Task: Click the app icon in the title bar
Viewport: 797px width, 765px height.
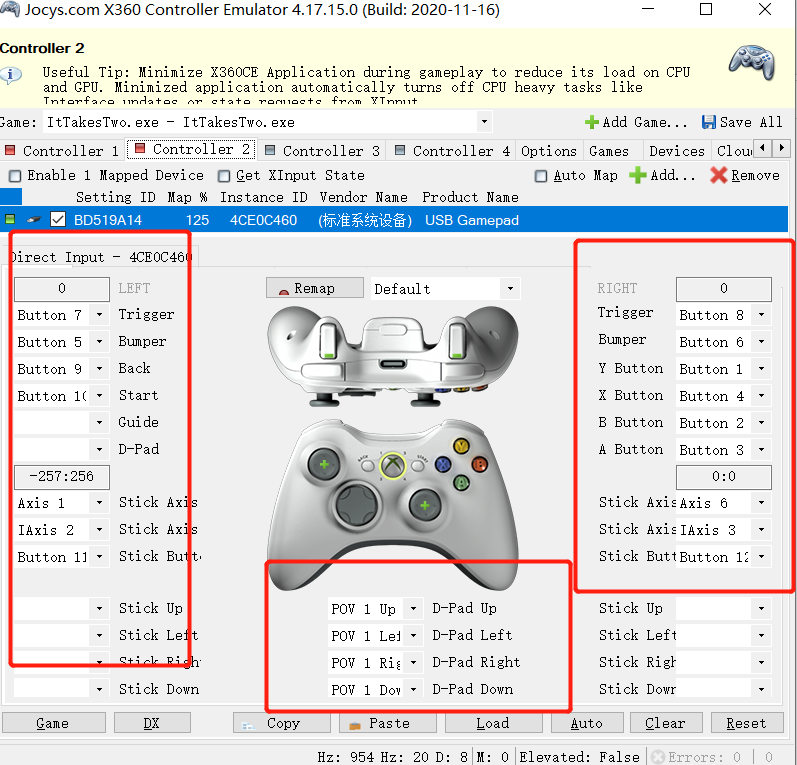Action: tap(10, 9)
